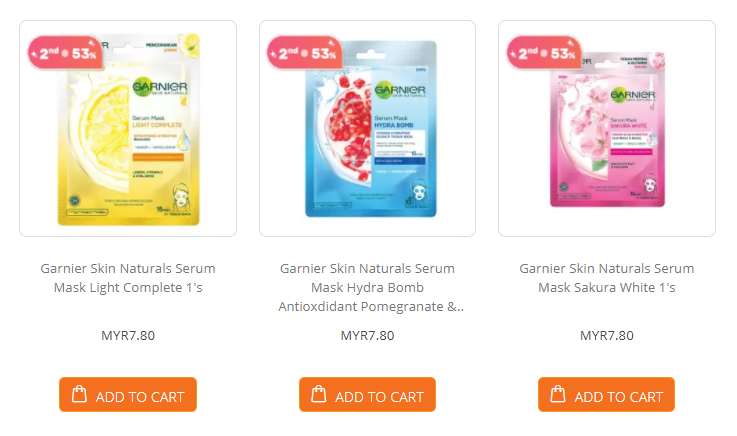View the blue Hydra Bomb mask product image
Image resolution: width=737 pixels, height=436 pixels.
(368, 128)
